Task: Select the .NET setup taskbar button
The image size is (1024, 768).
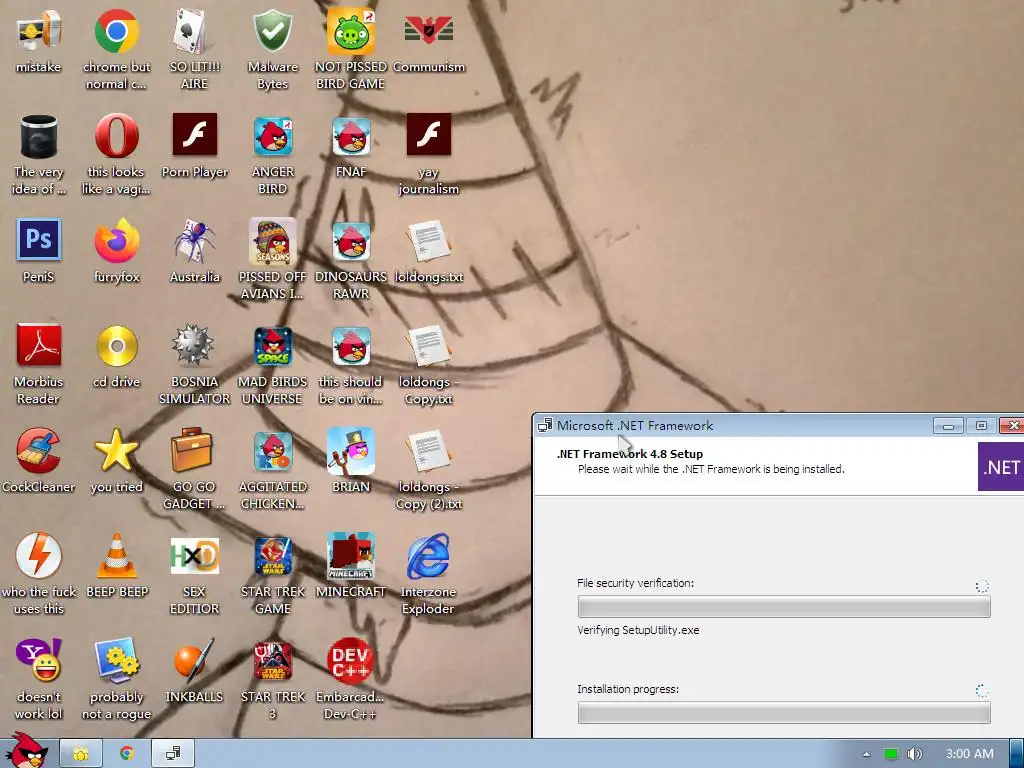Action: (173, 754)
